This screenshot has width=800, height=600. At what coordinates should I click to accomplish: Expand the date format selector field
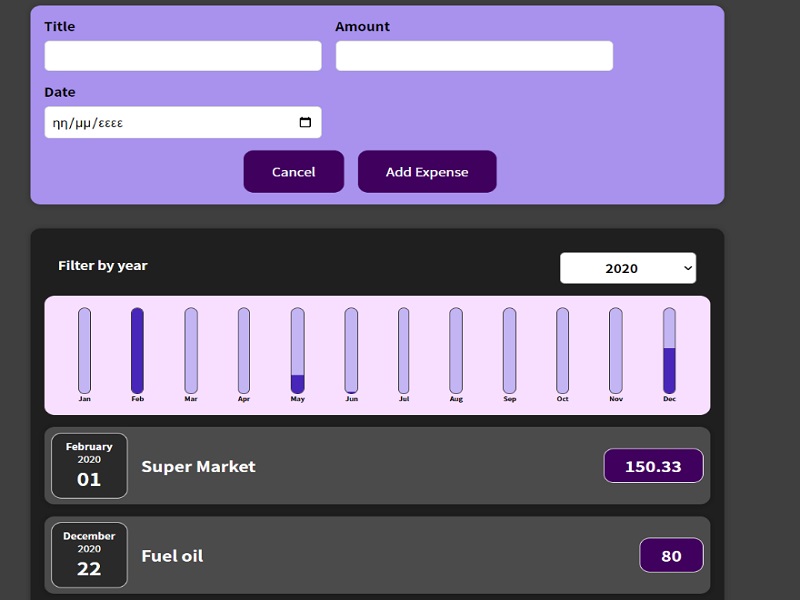coord(182,121)
